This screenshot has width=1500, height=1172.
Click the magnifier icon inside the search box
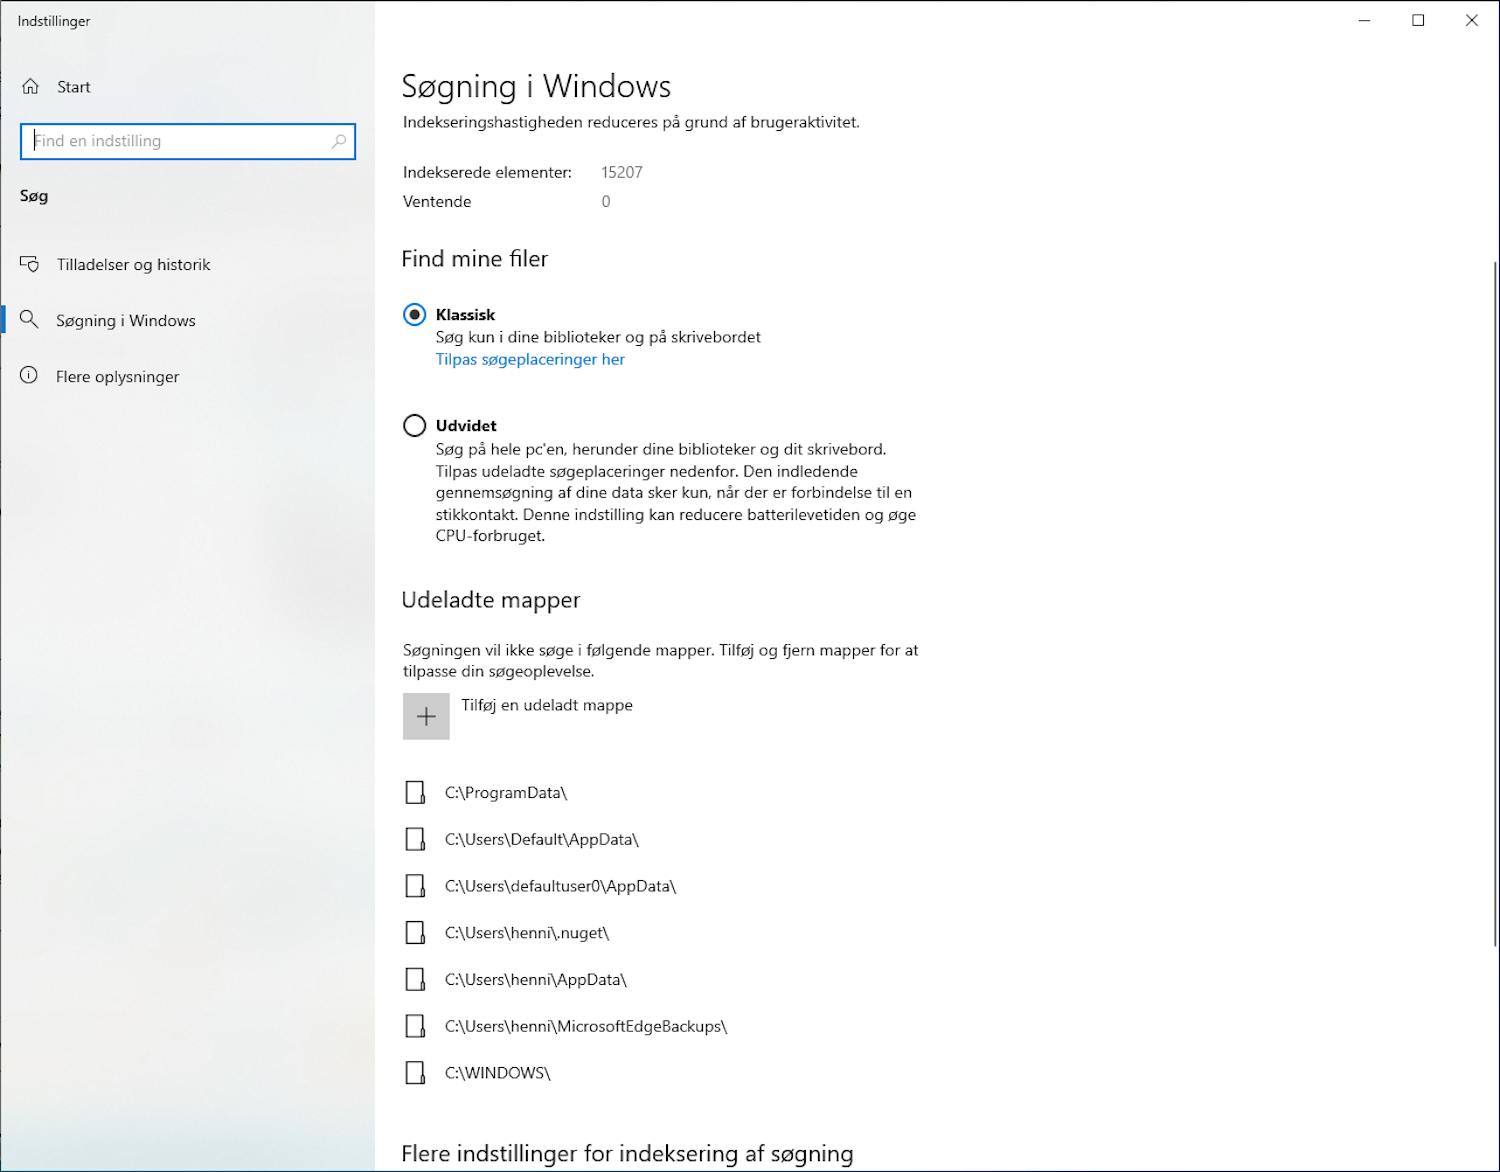tap(339, 141)
